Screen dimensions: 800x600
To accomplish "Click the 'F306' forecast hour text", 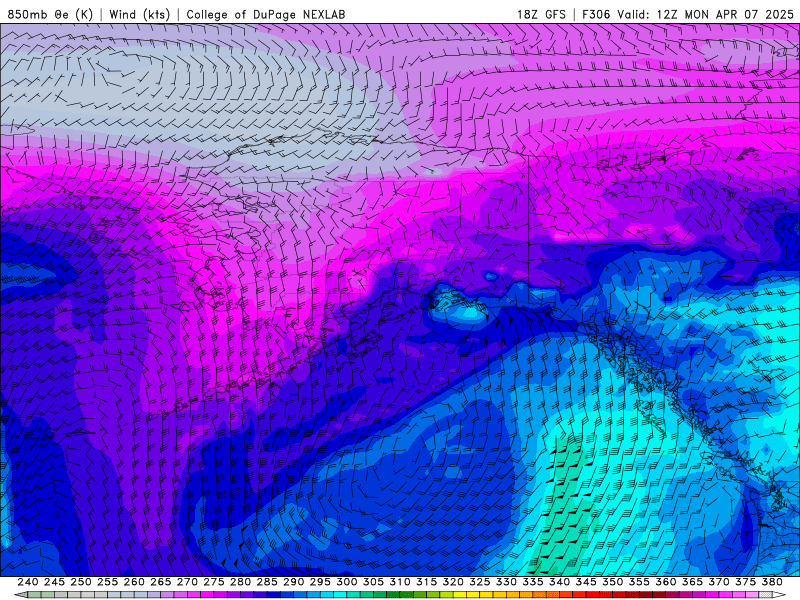I will click(x=596, y=14).
